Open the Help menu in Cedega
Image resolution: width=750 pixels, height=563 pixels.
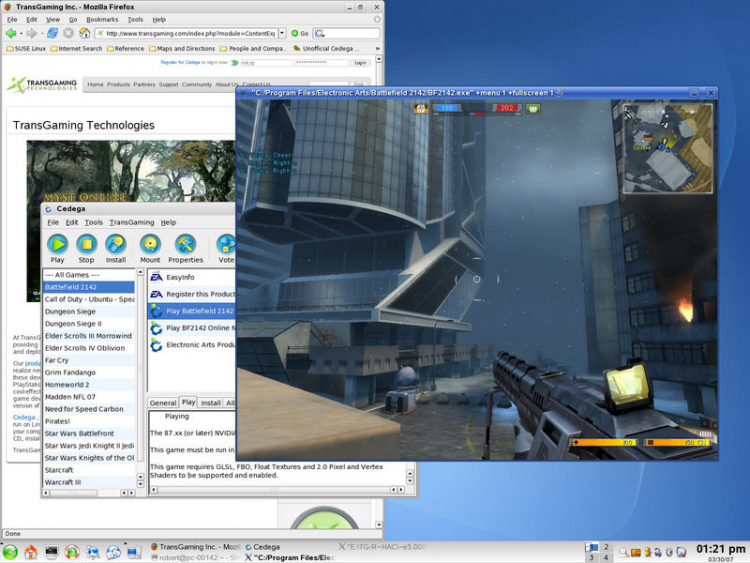coord(168,222)
